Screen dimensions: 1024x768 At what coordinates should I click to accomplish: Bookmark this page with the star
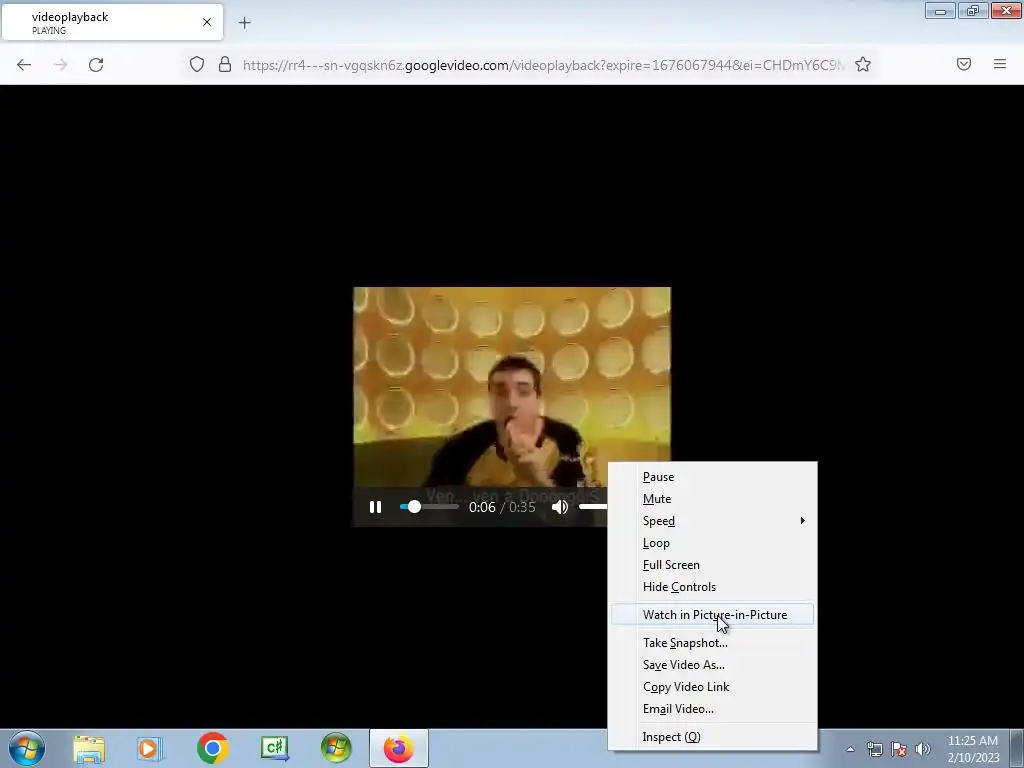click(863, 64)
